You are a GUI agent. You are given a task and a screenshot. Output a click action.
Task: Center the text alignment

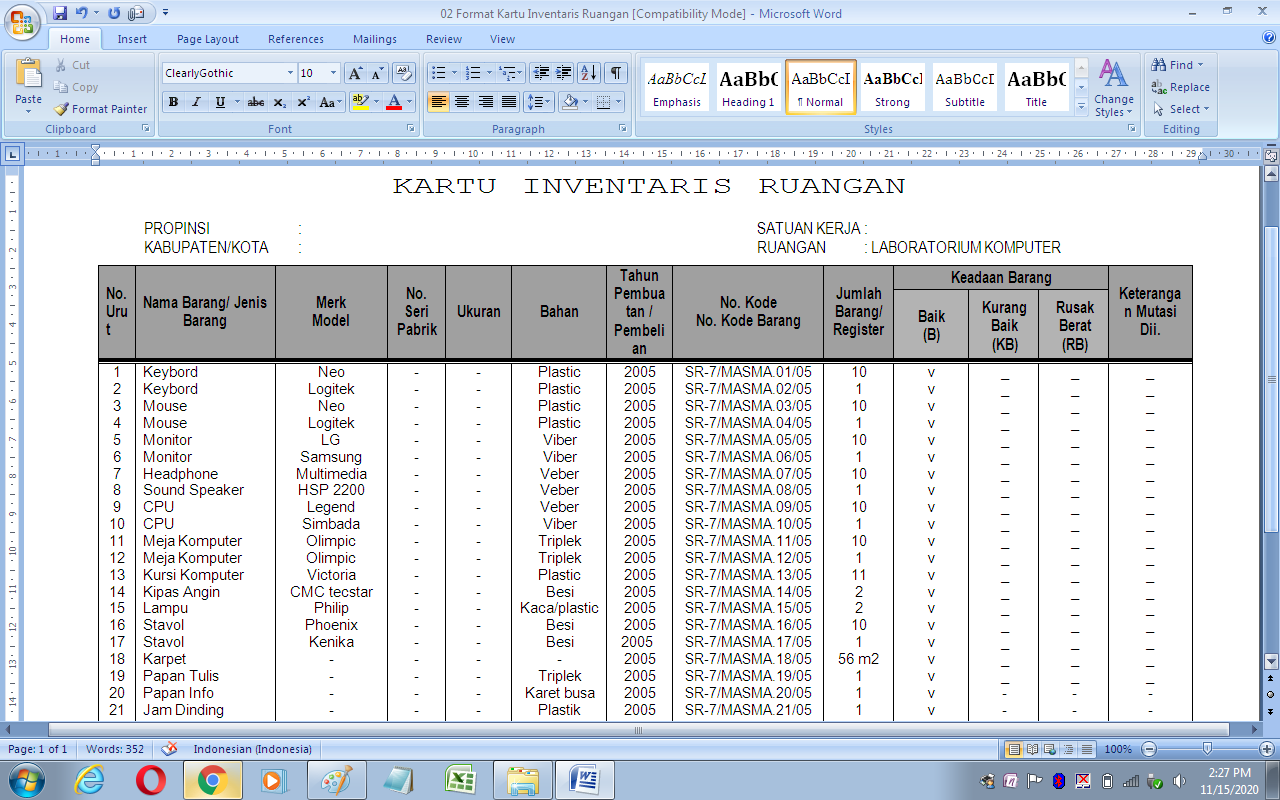(462, 102)
